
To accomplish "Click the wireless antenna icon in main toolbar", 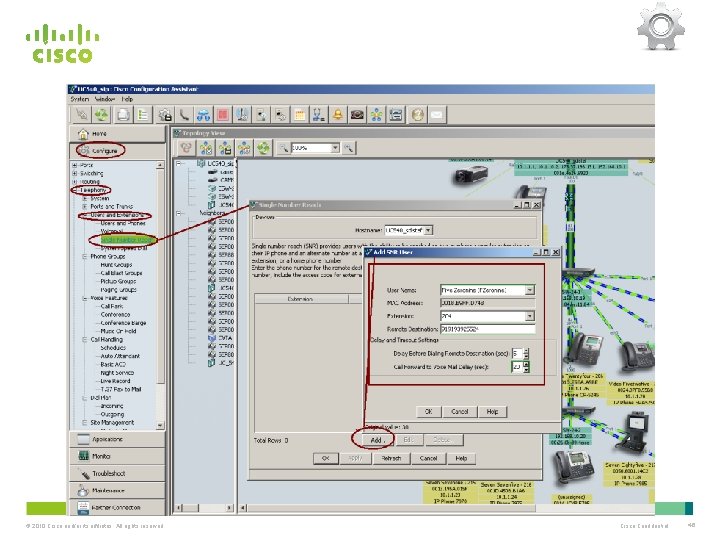I will pos(242,114).
